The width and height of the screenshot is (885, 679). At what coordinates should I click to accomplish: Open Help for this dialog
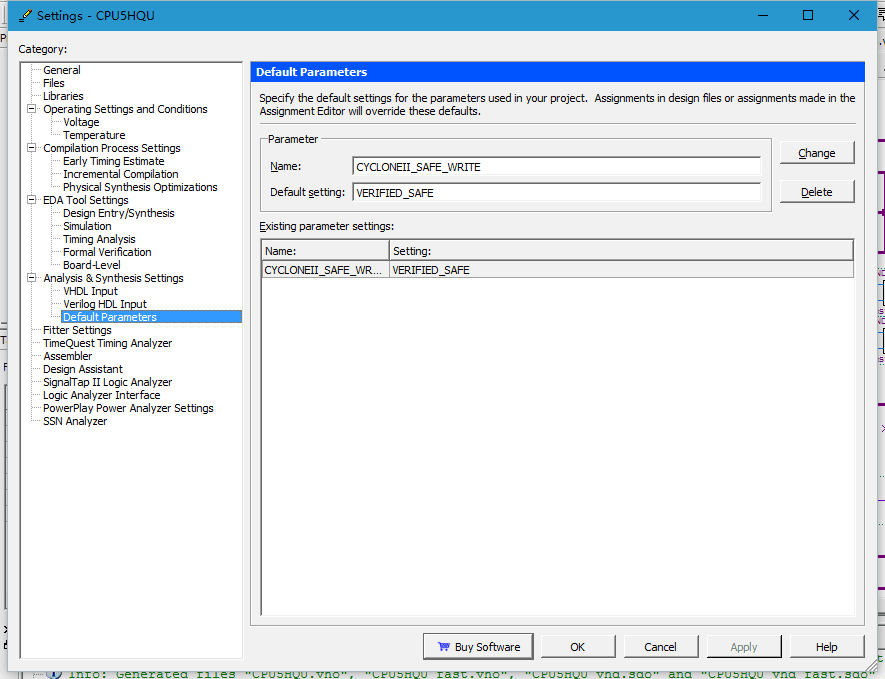[826, 647]
